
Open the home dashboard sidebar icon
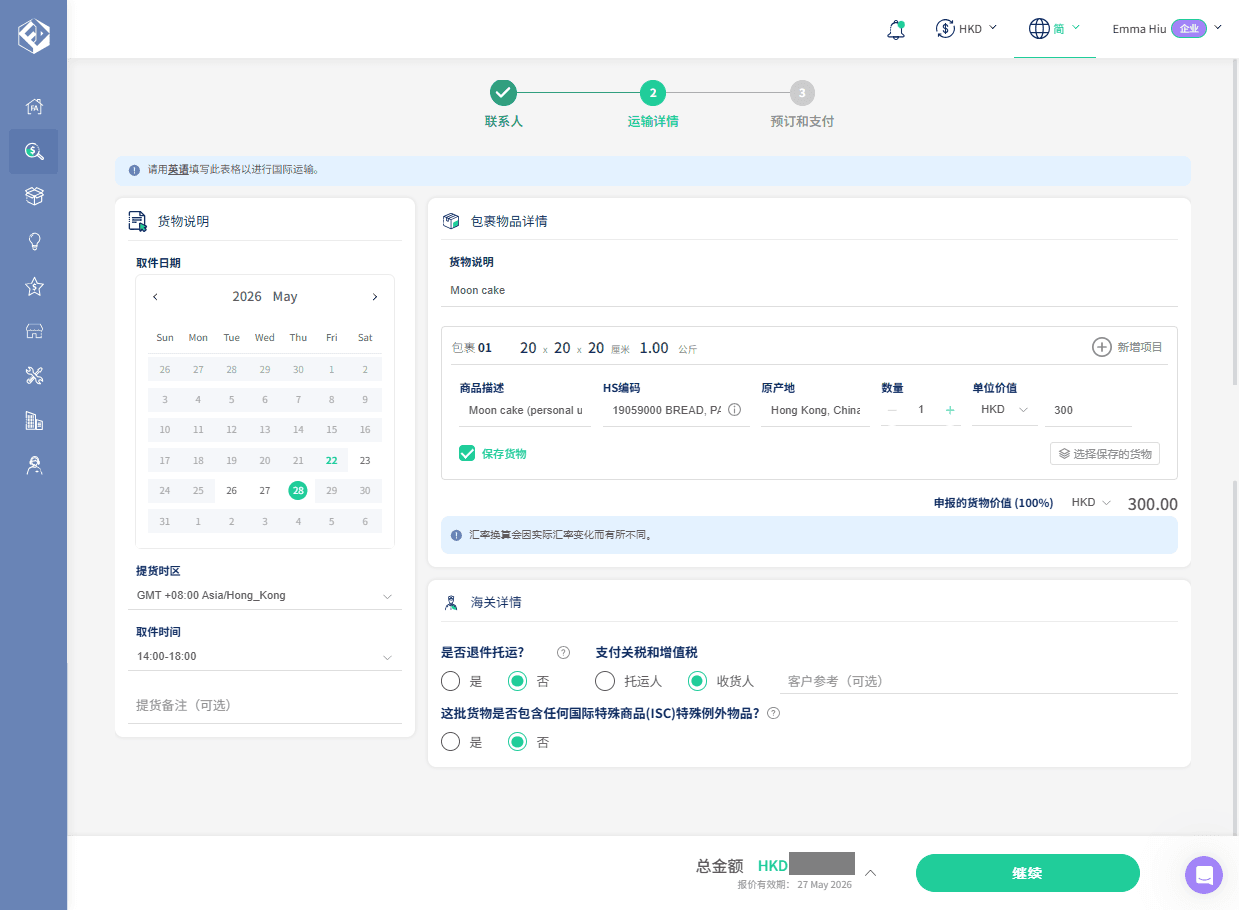point(34,107)
